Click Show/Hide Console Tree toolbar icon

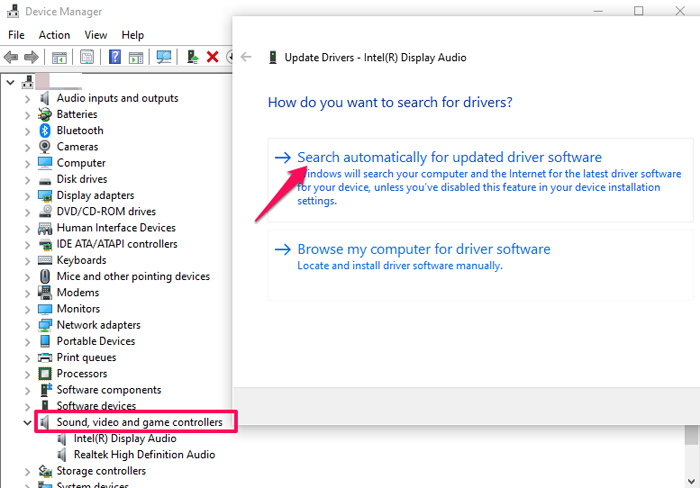tap(59, 57)
